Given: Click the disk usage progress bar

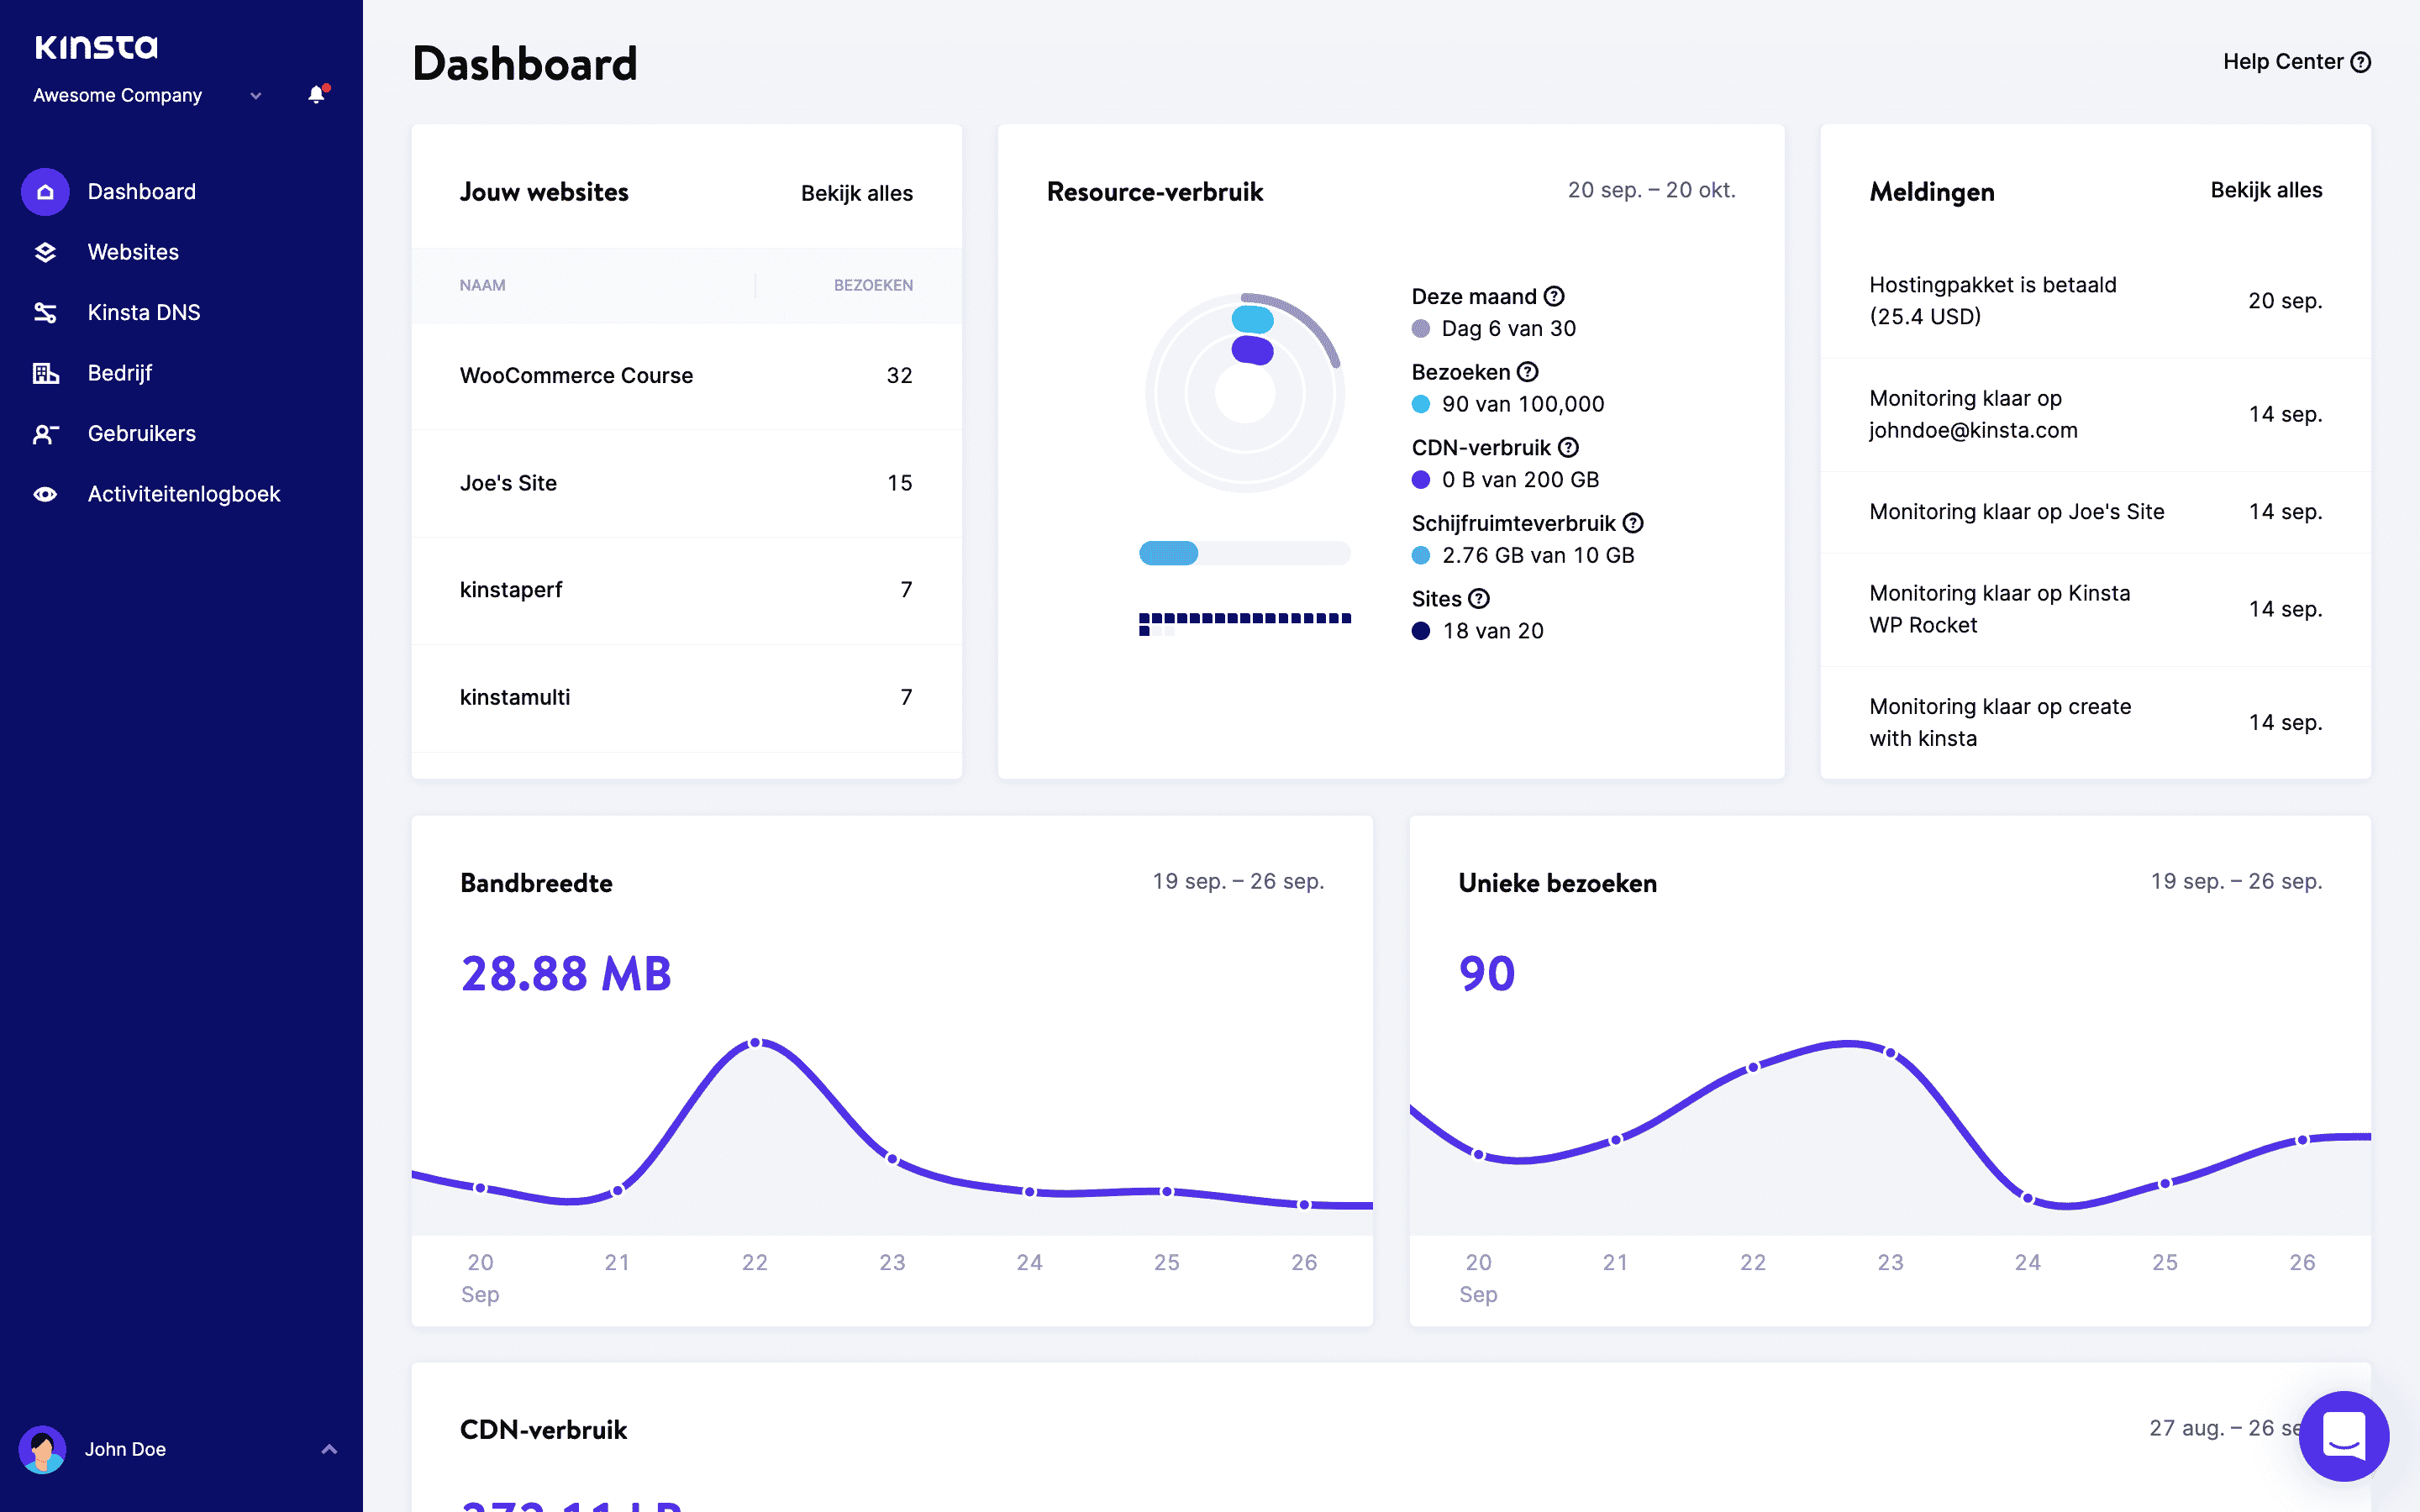Looking at the screenshot, I should 1245,552.
